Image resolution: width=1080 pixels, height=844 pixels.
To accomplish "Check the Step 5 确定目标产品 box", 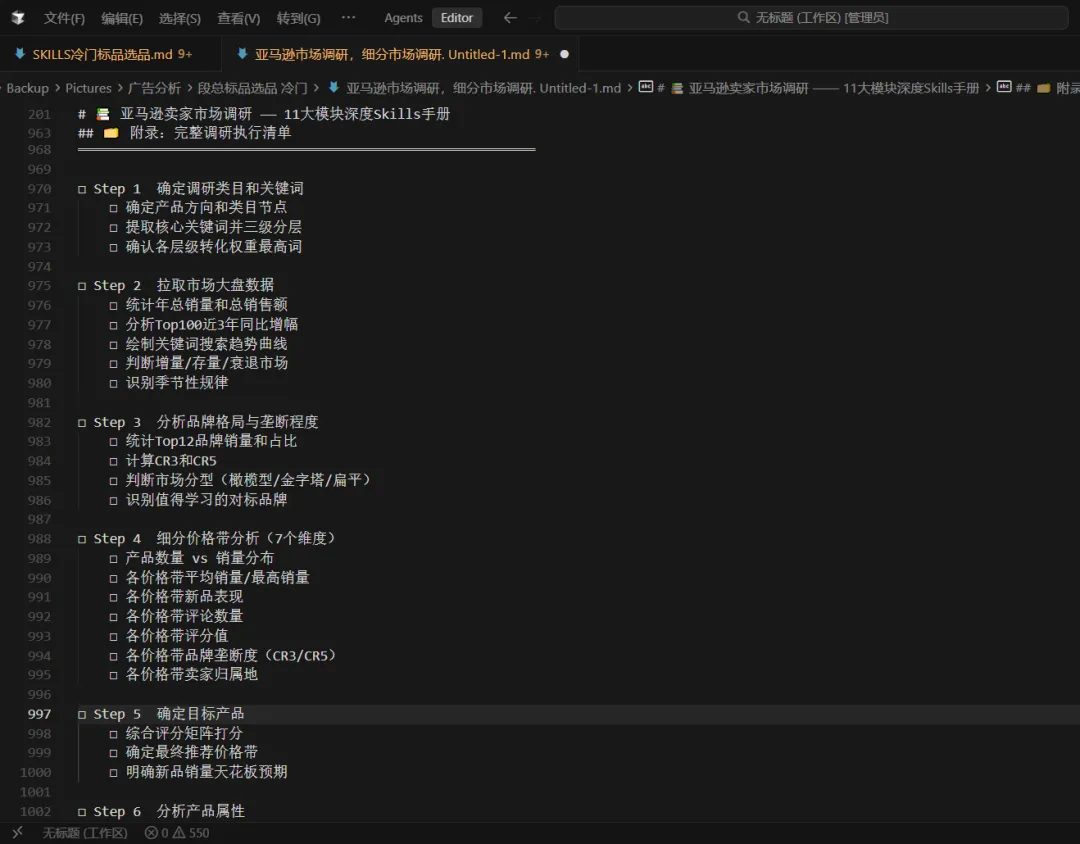I will point(82,714).
